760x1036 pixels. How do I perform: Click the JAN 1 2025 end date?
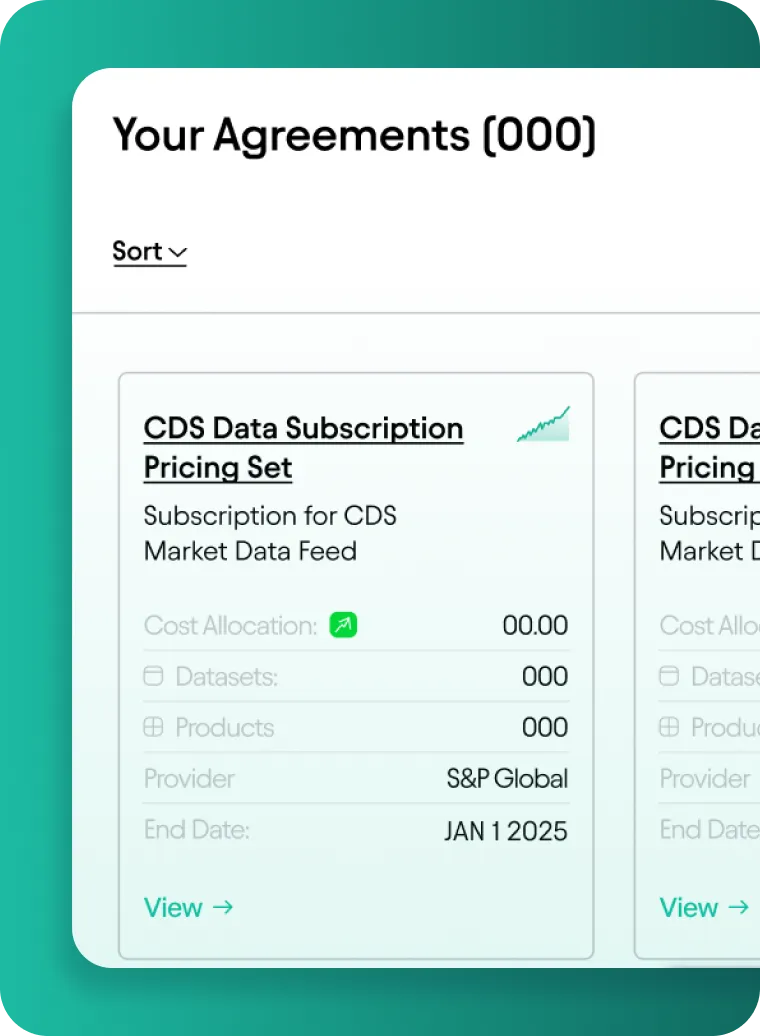(x=506, y=831)
